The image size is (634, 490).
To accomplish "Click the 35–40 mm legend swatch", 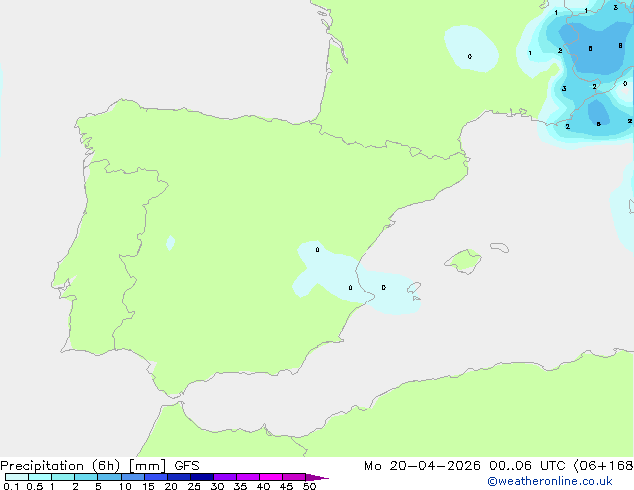I will tap(248, 477).
